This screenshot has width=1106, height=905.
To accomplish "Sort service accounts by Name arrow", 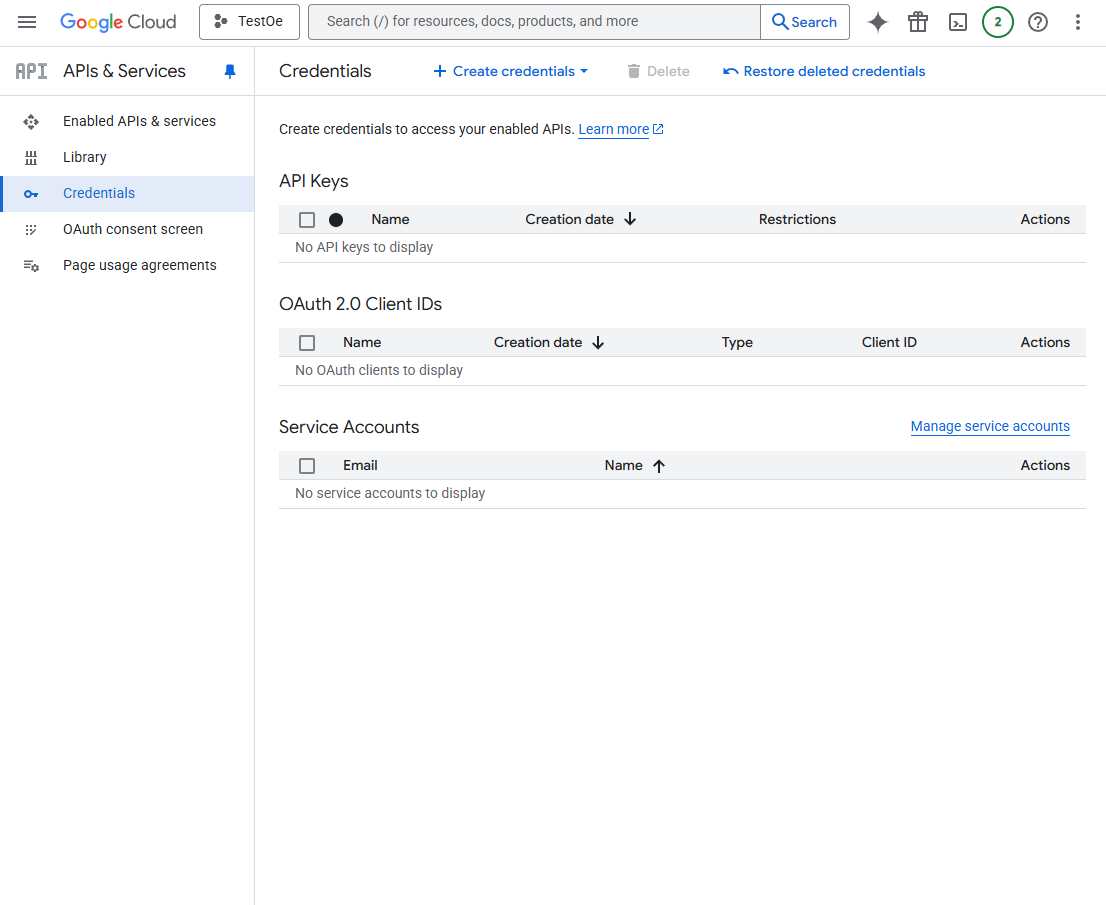I will [659, 466].
